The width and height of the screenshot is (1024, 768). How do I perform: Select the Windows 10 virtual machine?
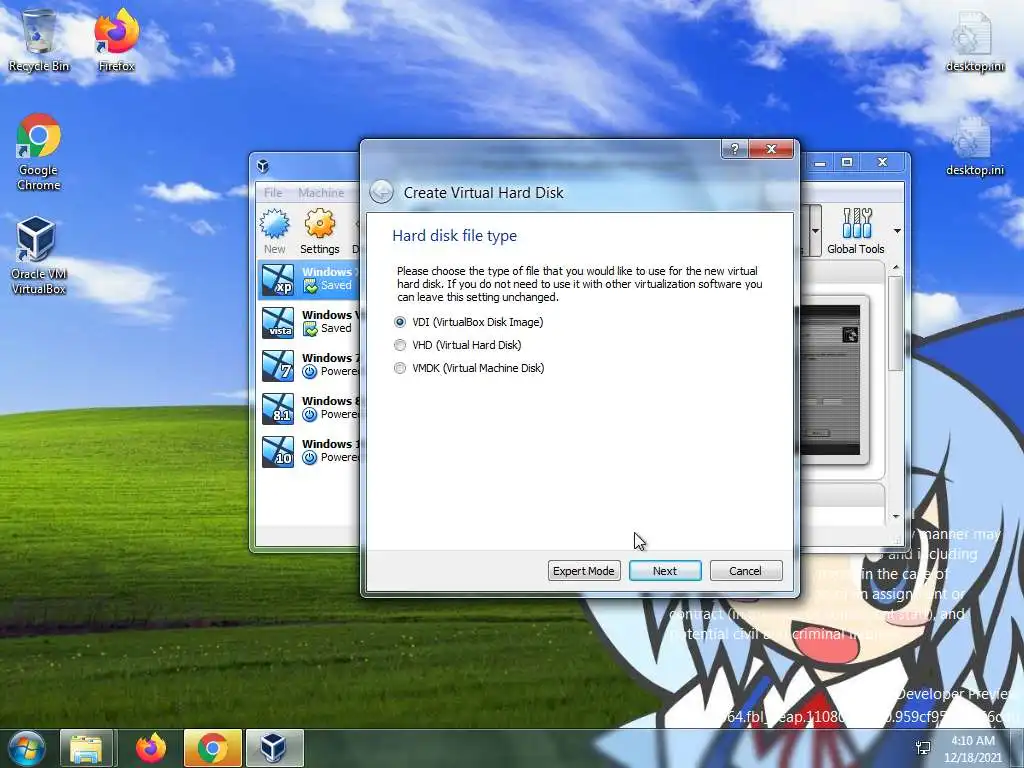coord(308,451)
